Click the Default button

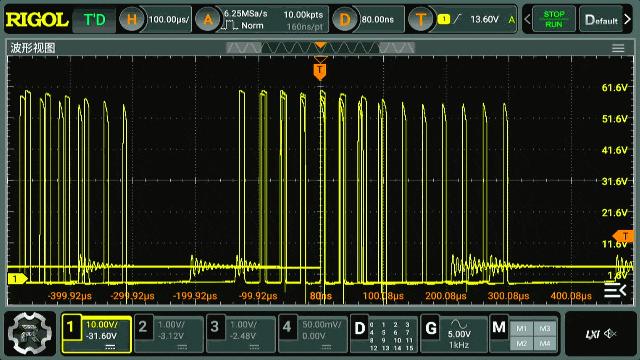(x=601, y=19)
